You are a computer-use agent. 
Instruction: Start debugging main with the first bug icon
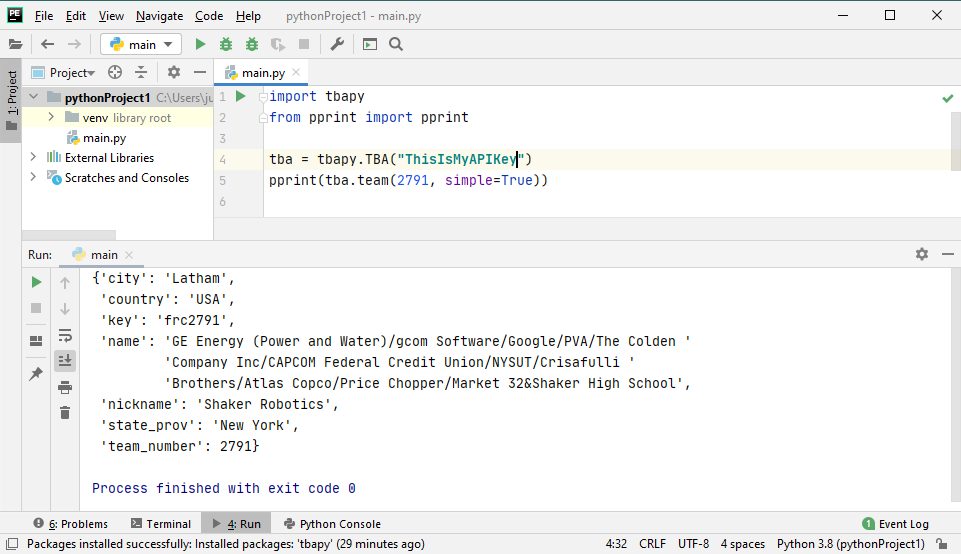click(x=226, y=44)
